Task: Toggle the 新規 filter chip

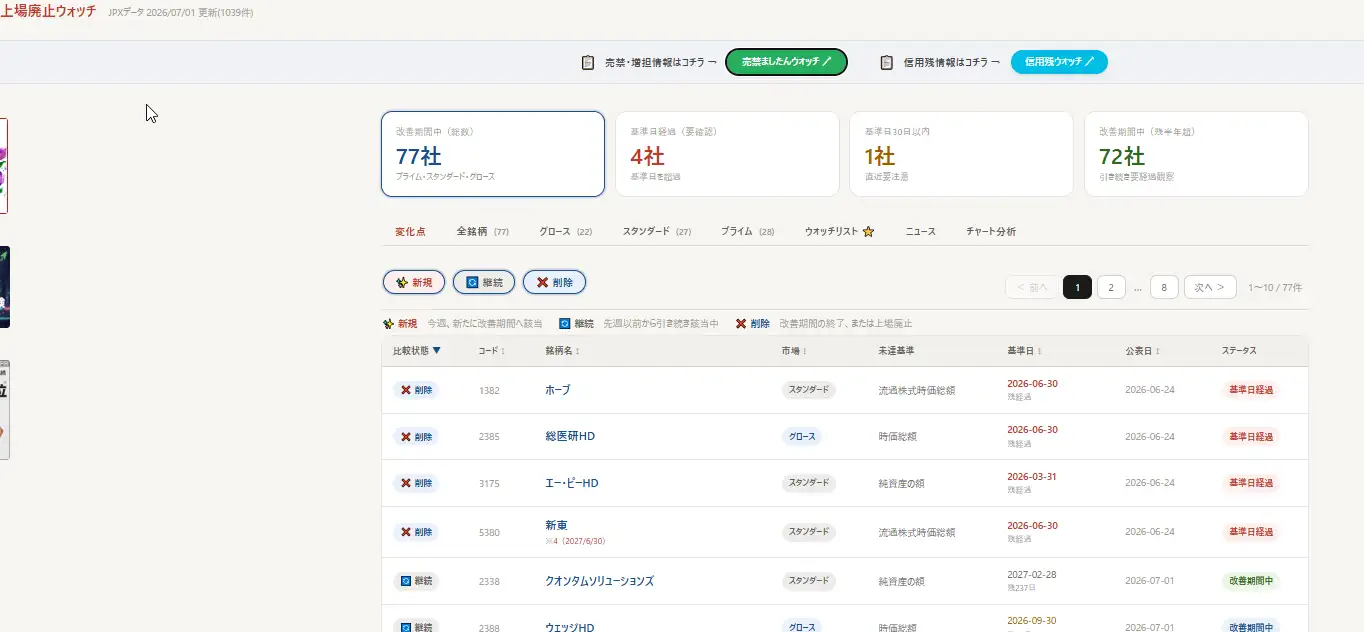Action: pos(414,282)
